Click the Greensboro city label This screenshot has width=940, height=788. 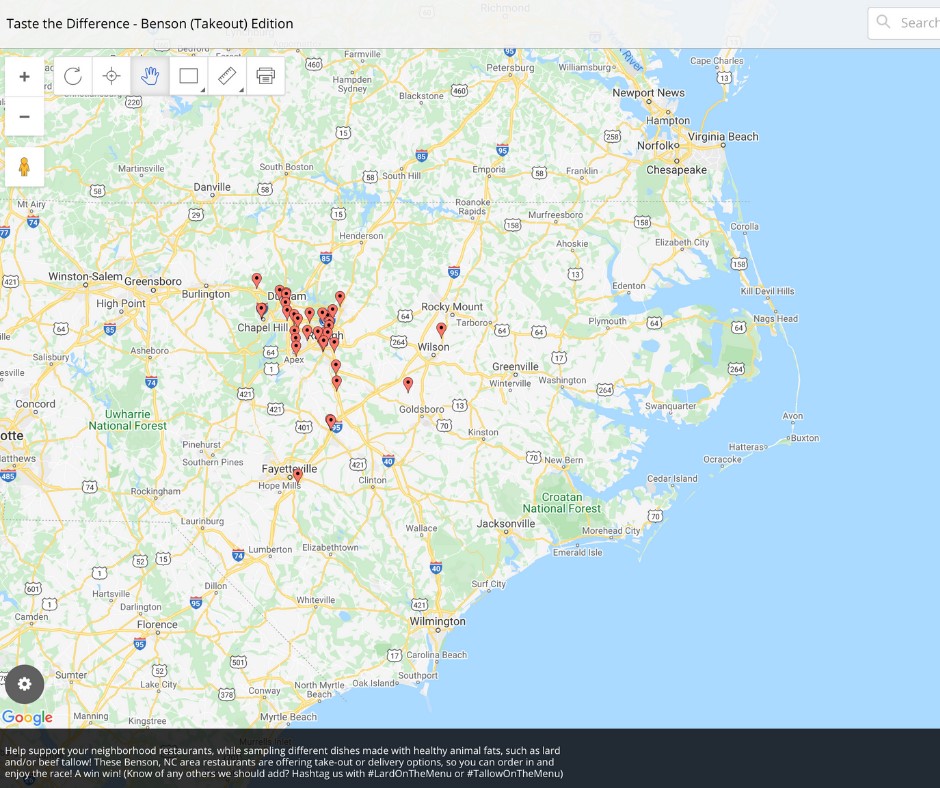[153, 281]
